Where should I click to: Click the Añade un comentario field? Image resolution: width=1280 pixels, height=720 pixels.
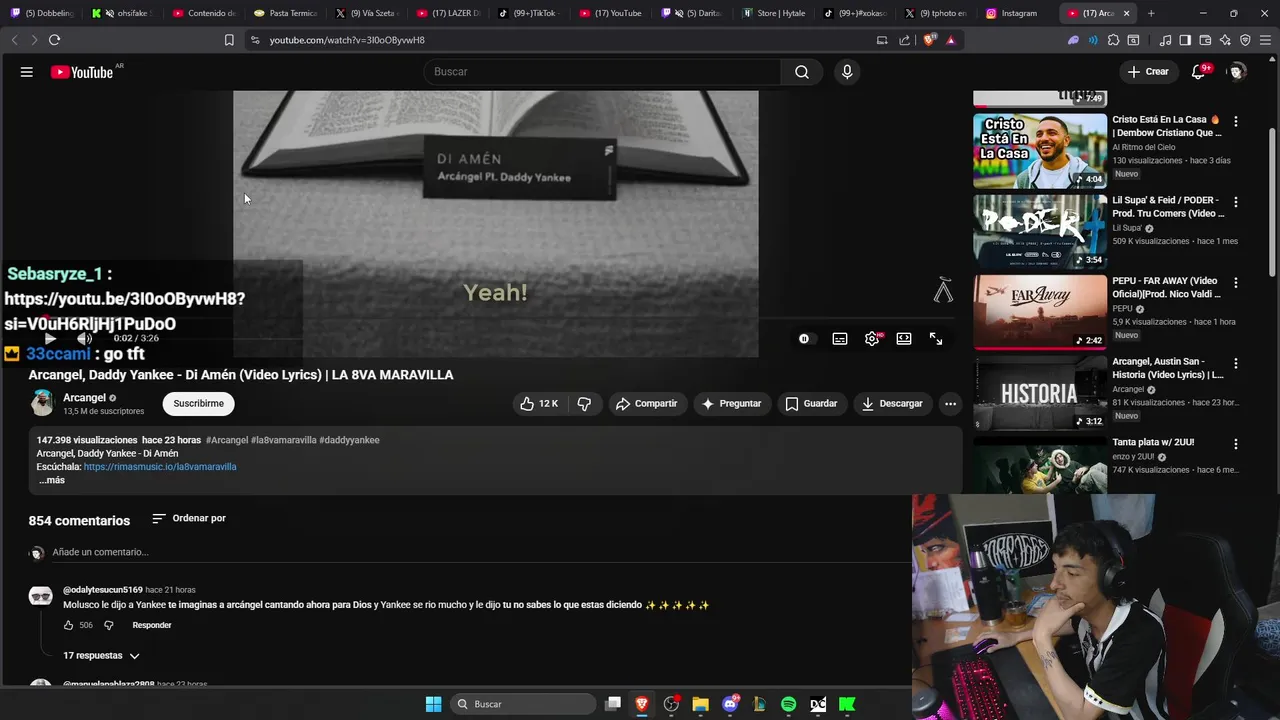point(480,552)
